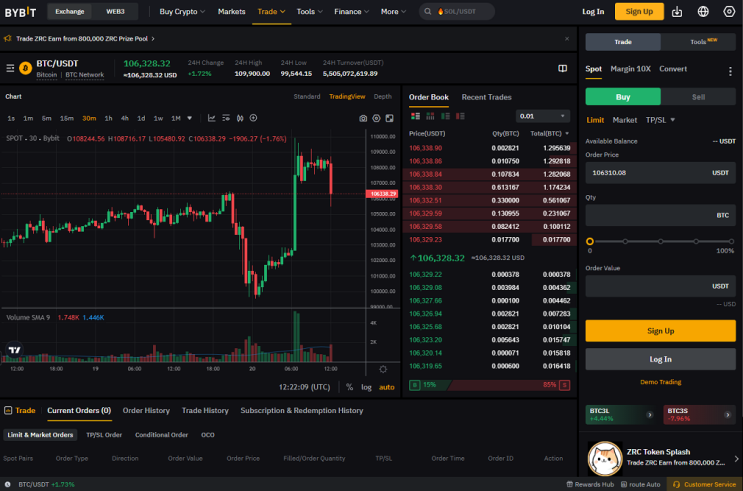Open chart indicators icon
743x491 pixels.
coord(211,118)
